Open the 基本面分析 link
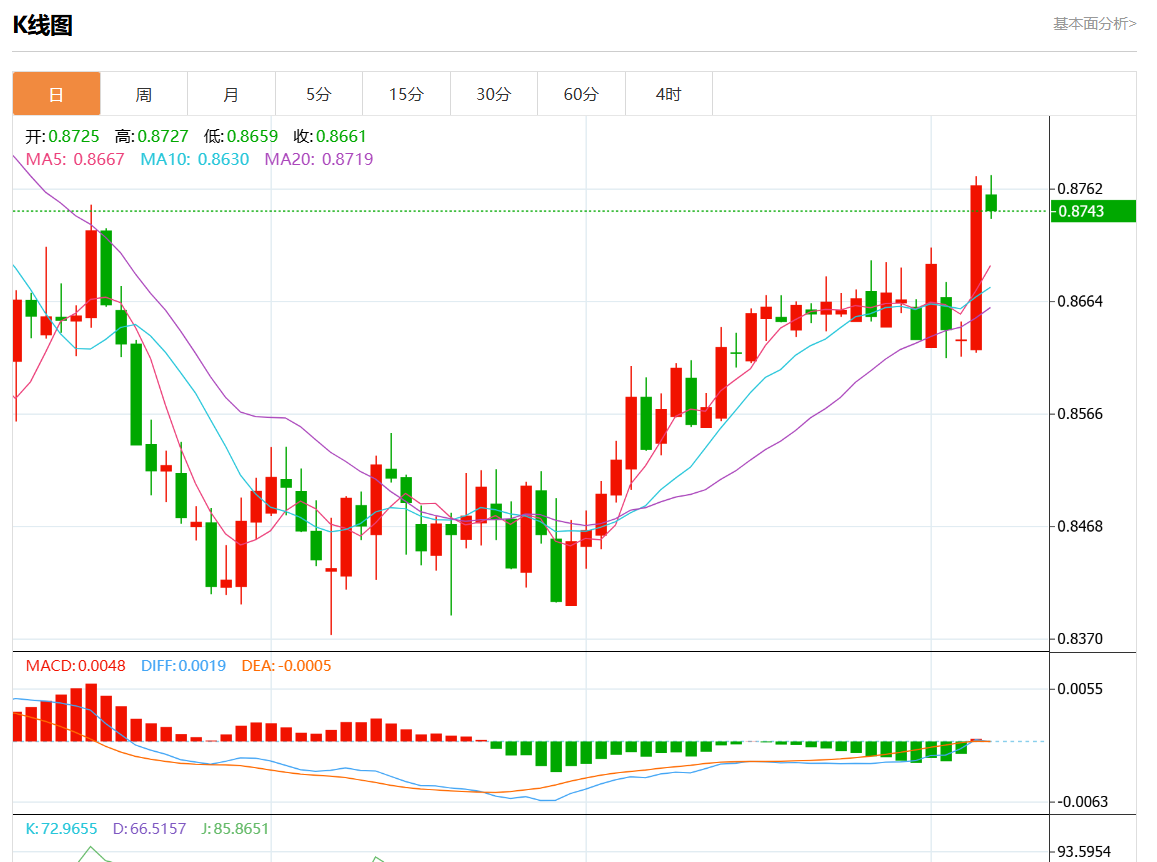 (1094, 23)
